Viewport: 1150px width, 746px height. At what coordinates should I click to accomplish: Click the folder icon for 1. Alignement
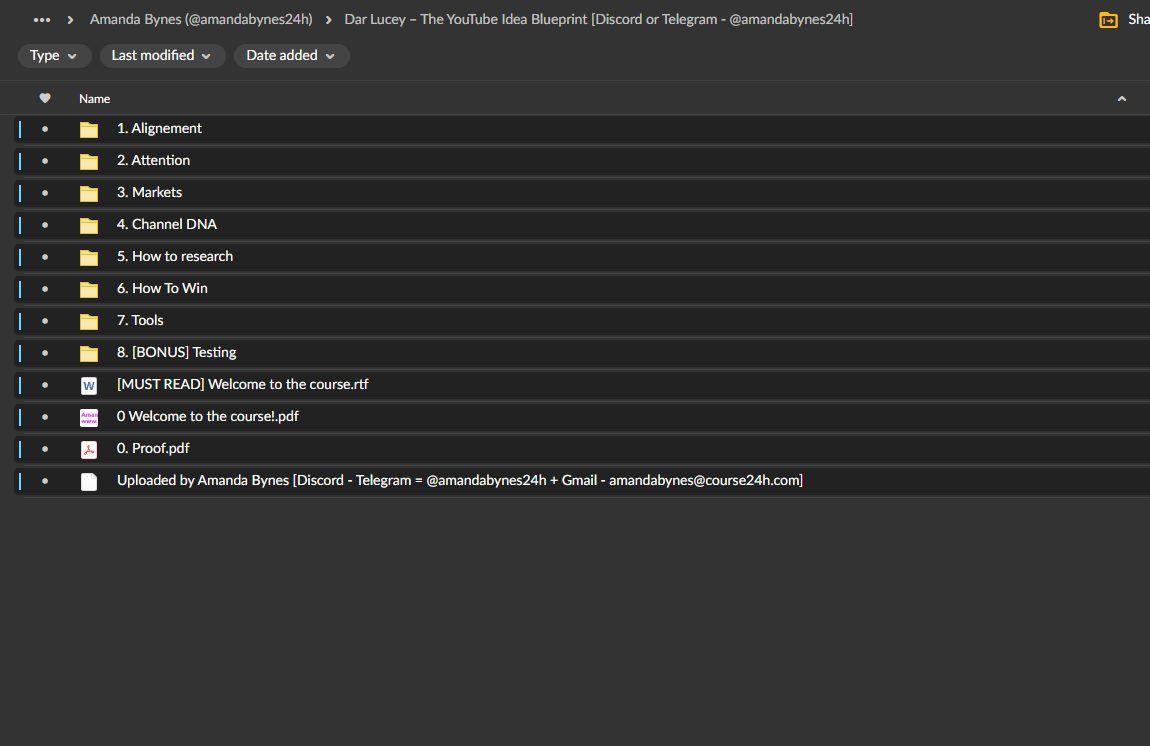89,129
